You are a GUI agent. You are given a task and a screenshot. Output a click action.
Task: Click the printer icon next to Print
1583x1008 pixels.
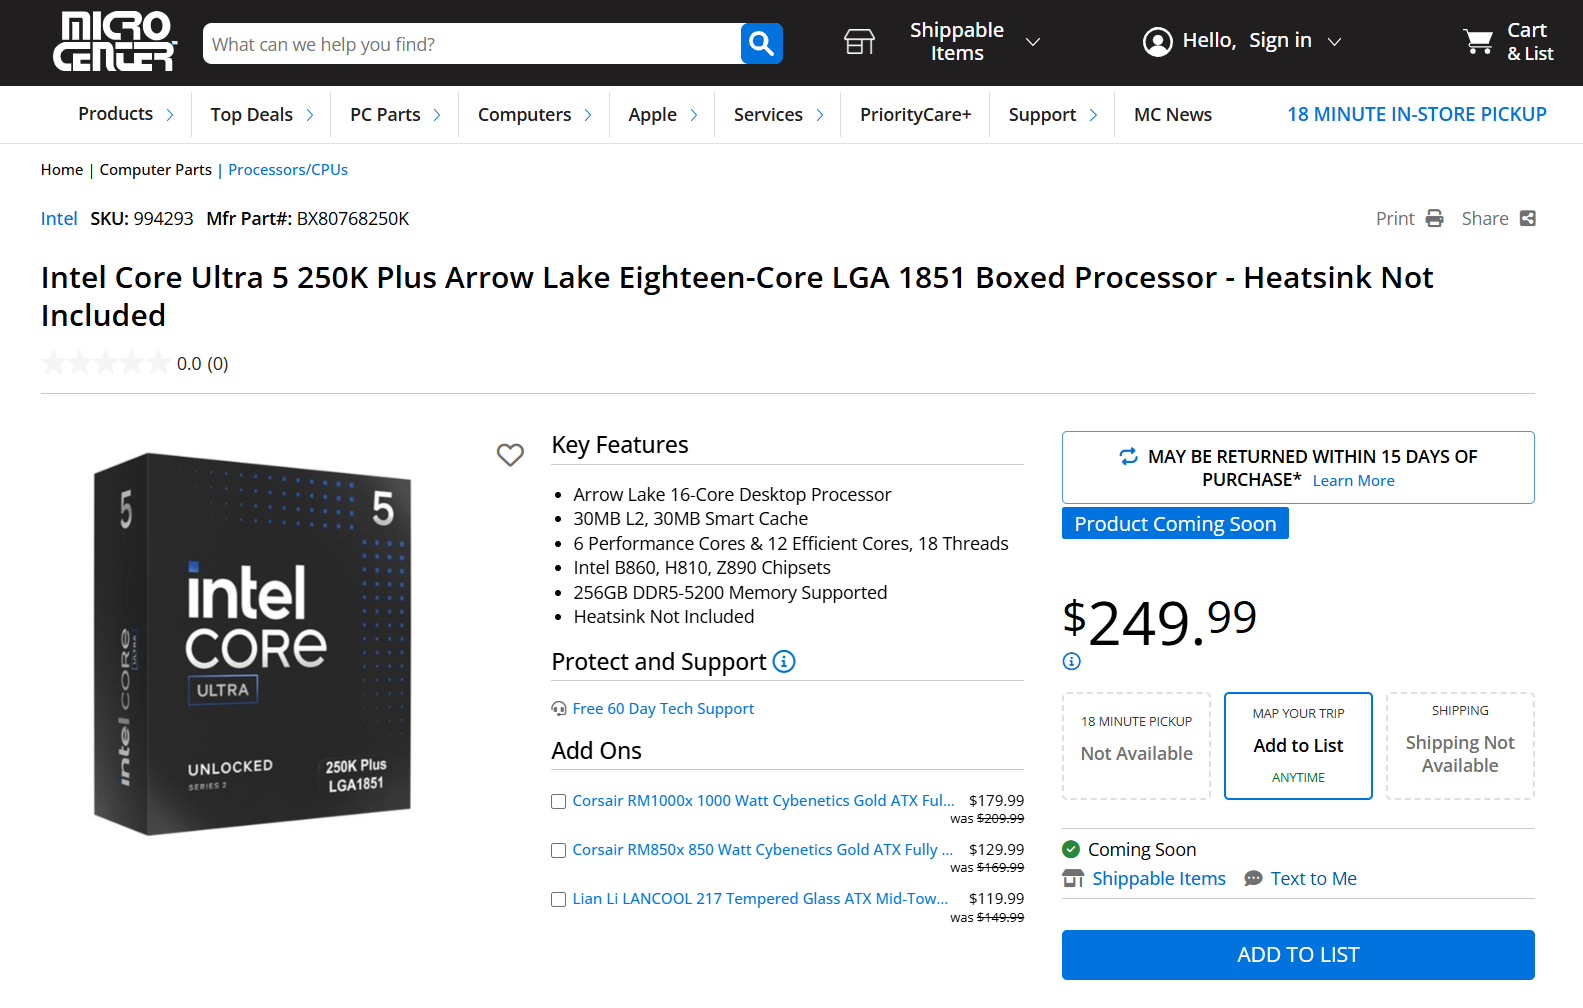point(1434,219)
